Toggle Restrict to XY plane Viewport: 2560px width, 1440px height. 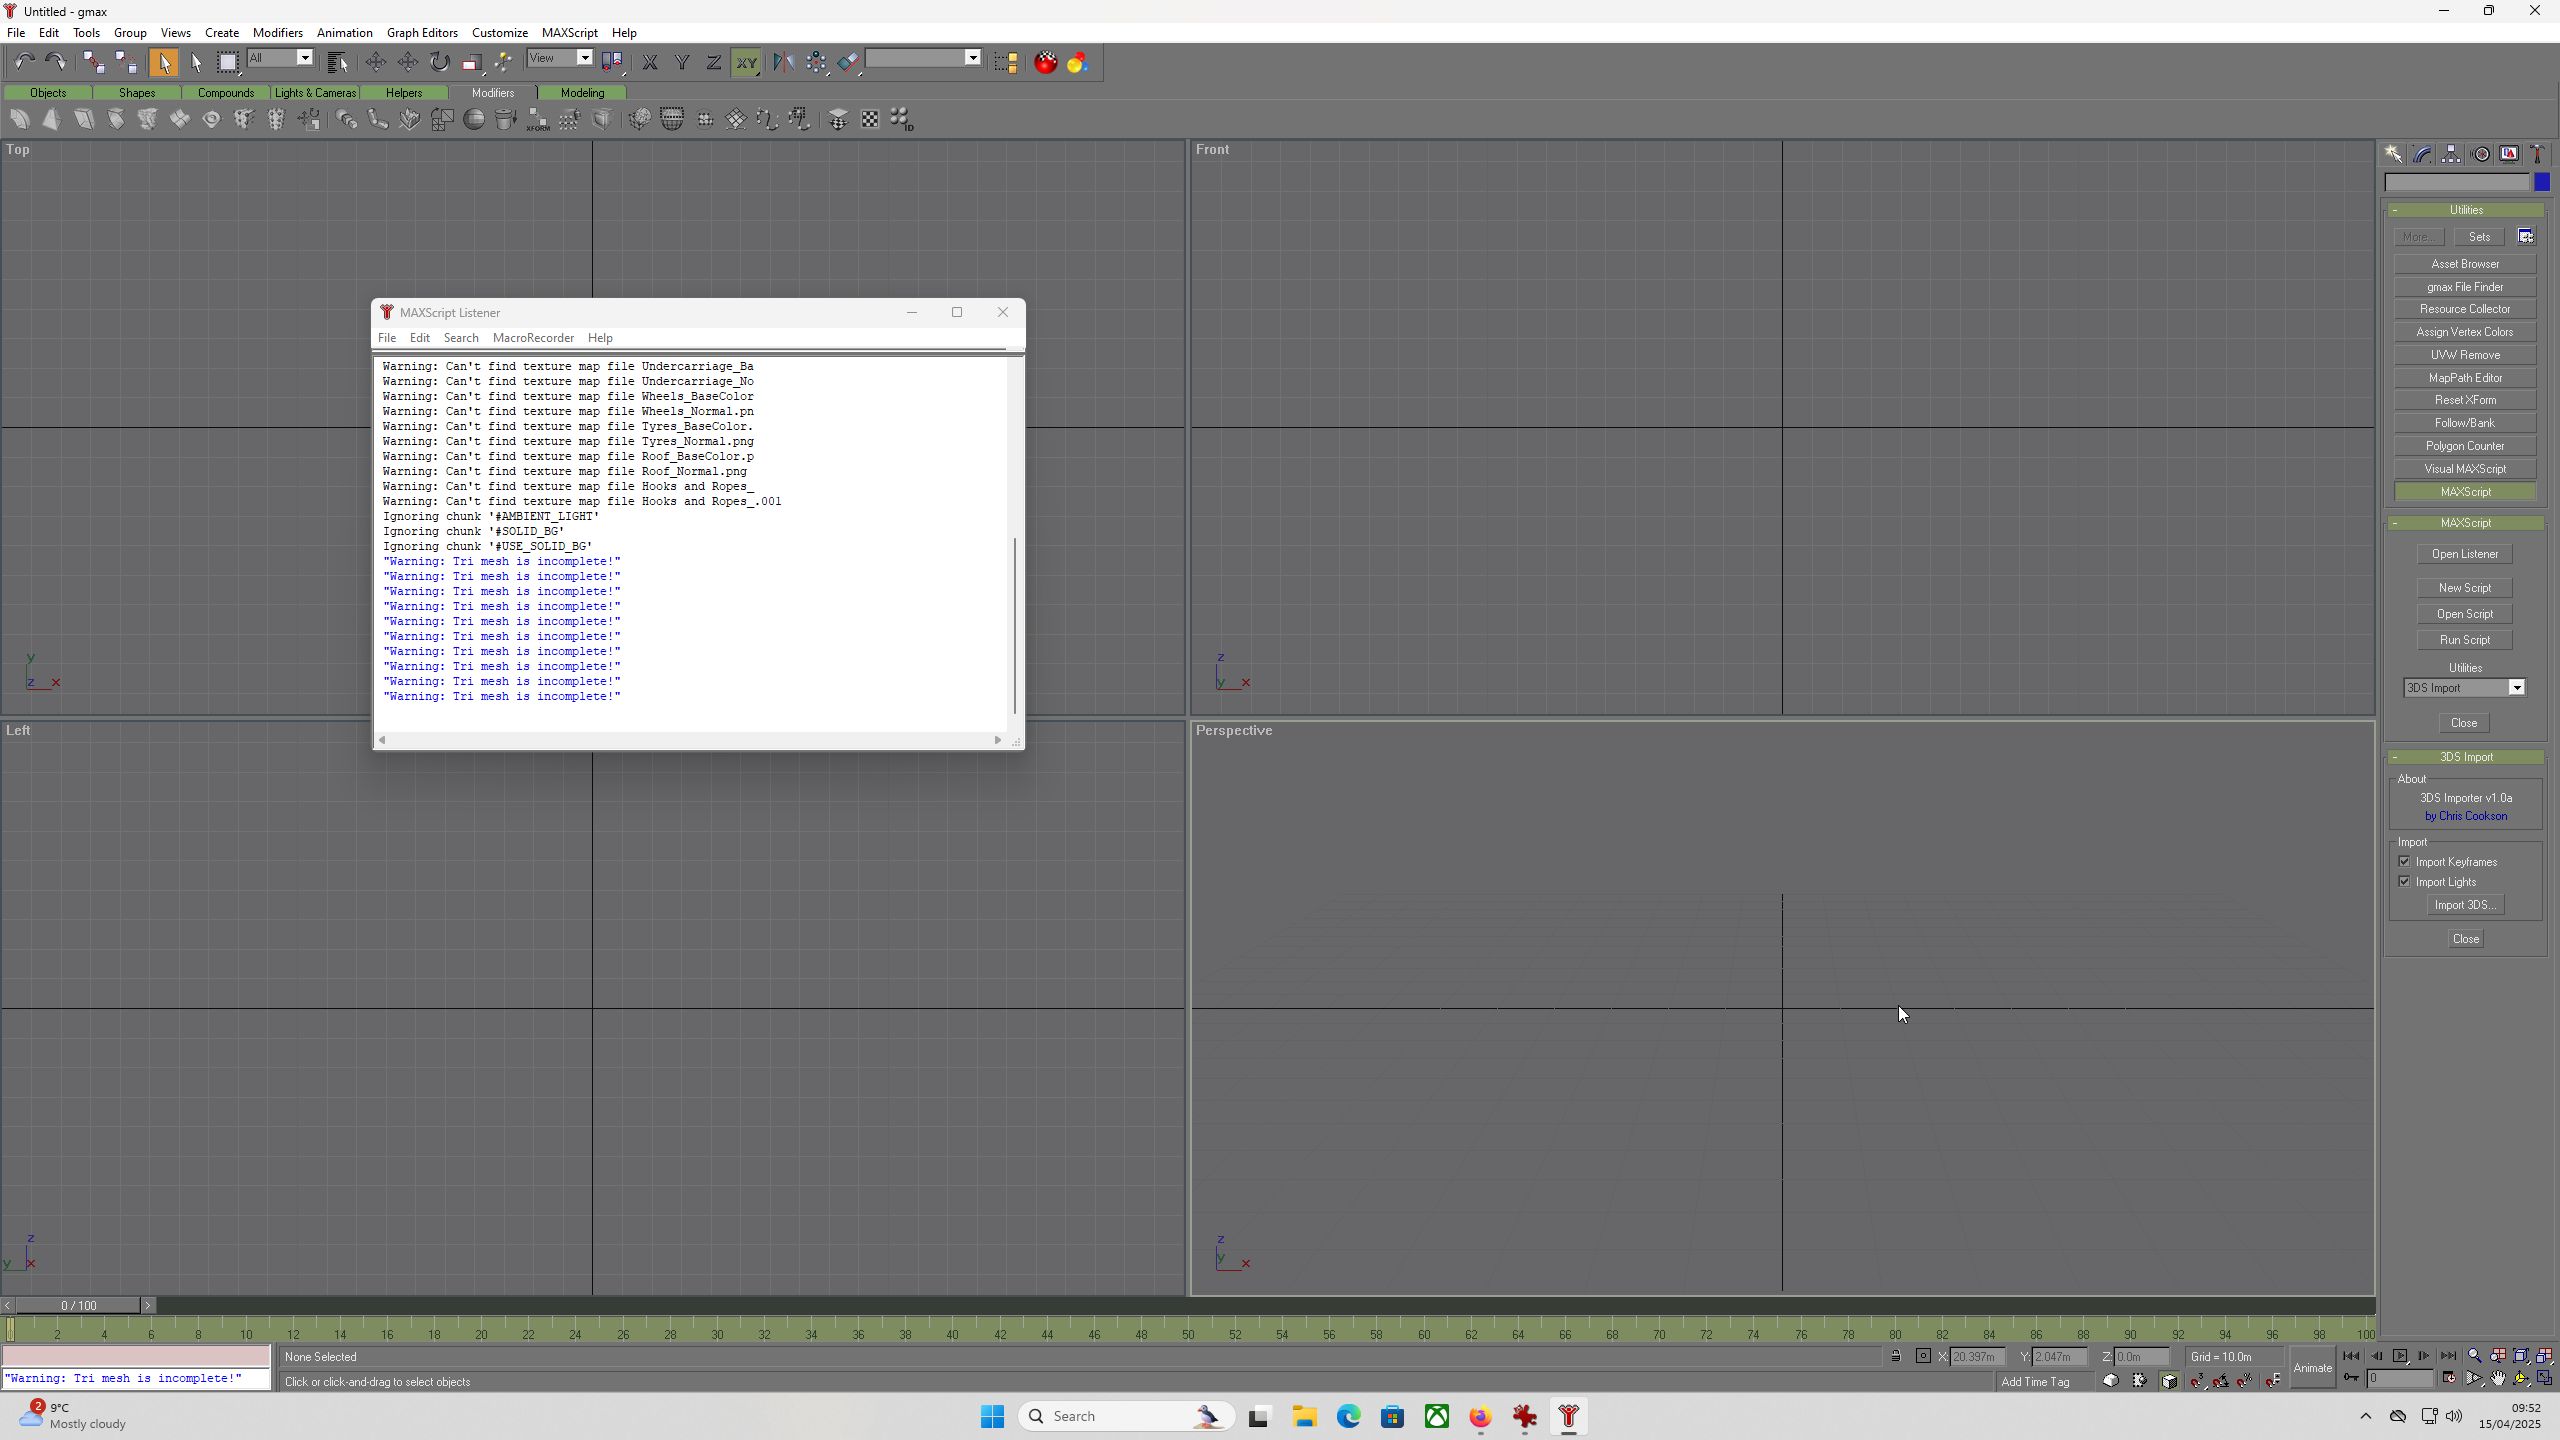coord(746,62)
